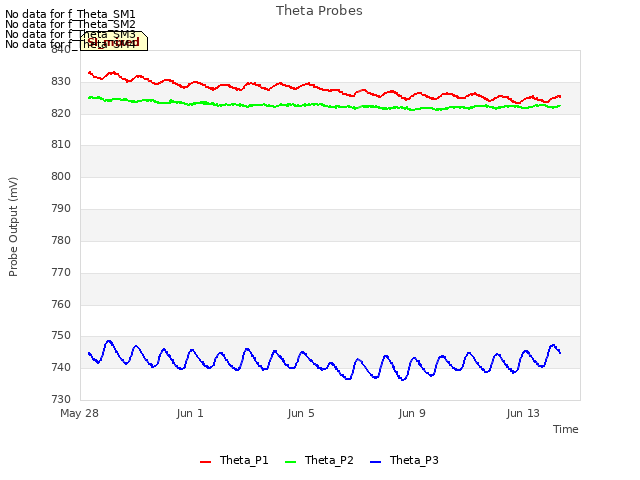Click the "Jun 1" date tick label
Image resolution: width=640 pixels, height=480 pixels.
coord(190,413)
